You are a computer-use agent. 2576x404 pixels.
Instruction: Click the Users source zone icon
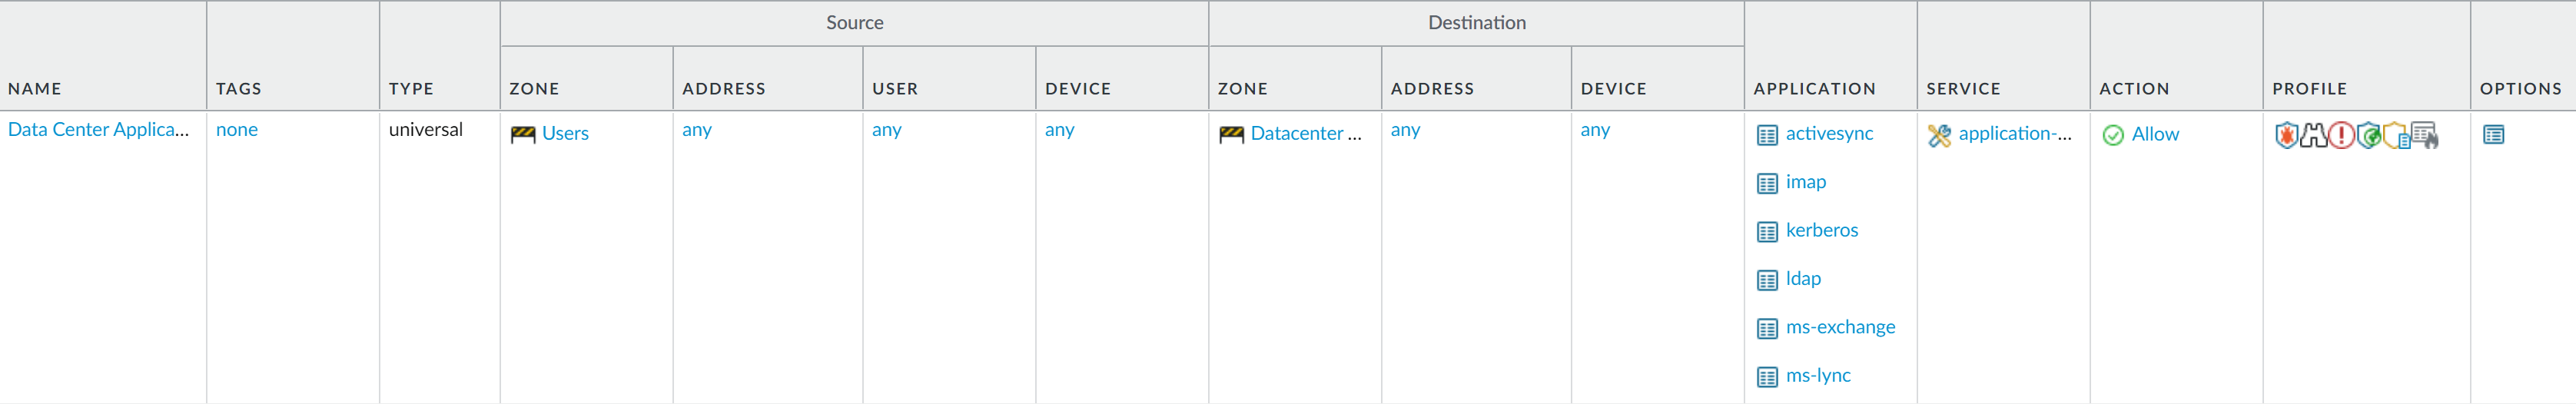tap(523, 134)
